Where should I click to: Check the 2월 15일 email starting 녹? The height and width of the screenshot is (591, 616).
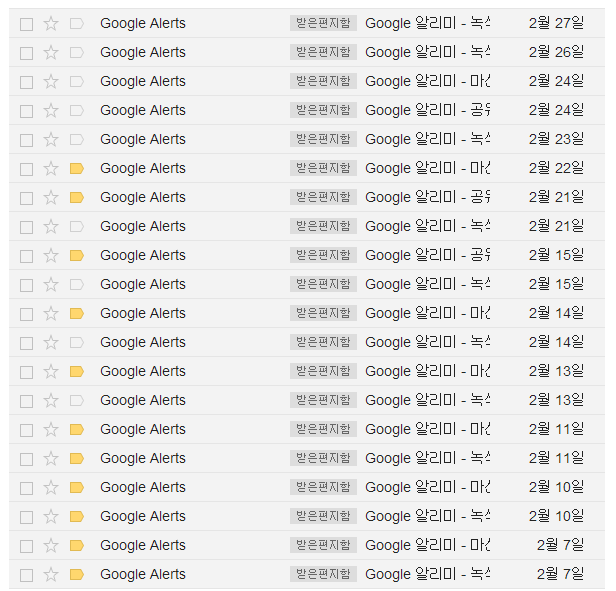pyautogui.click(x=26, y=285)
